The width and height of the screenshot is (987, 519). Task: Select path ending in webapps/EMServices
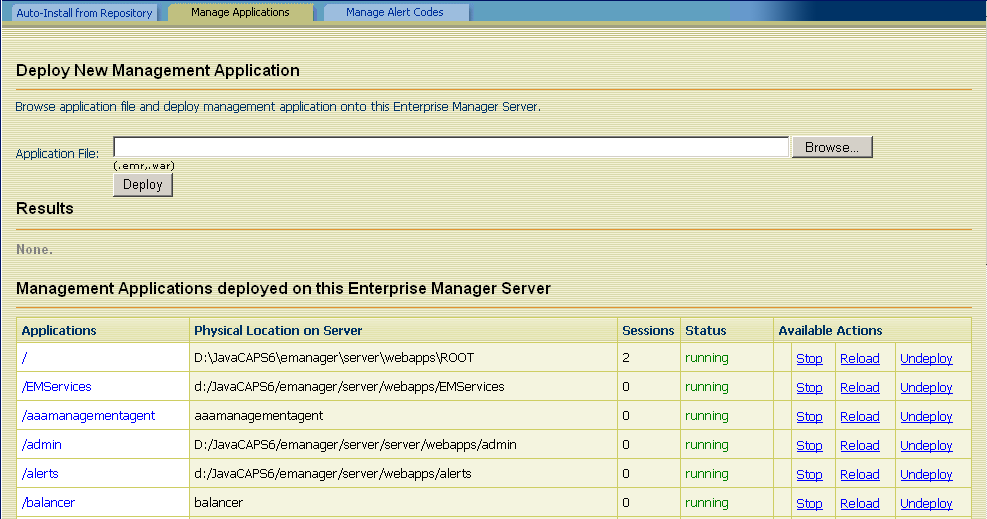click(x=349, y=387)
